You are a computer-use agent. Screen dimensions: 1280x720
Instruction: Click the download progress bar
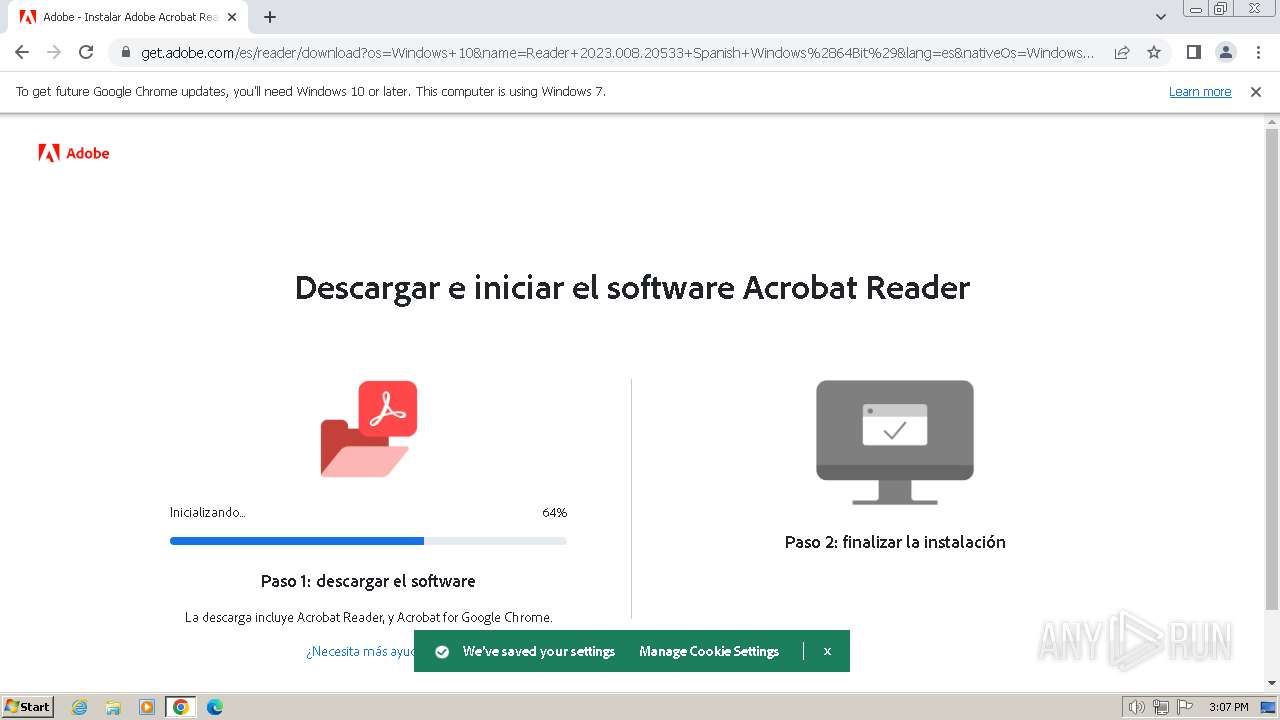click(x=368, y=541)
